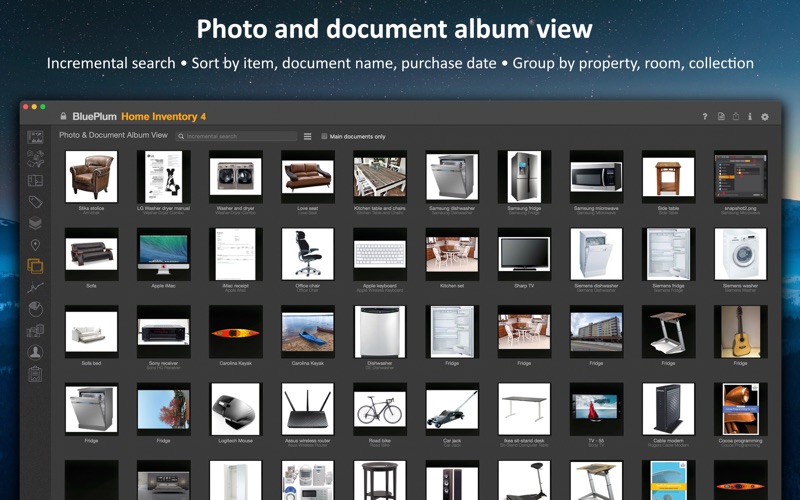This screenshot has width=800, height=500.
Task: Select the Sofa bed thumbnail
Action: tap(91, 332)
